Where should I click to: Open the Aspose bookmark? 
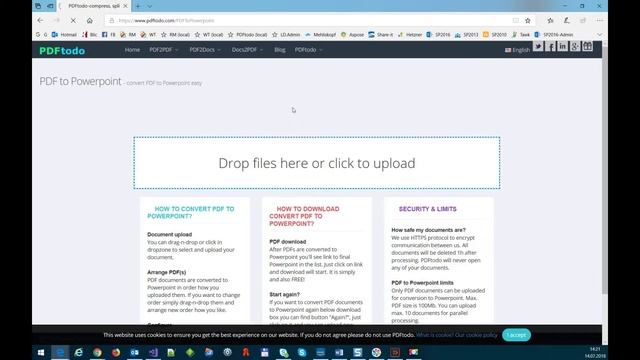click(352, 35)
